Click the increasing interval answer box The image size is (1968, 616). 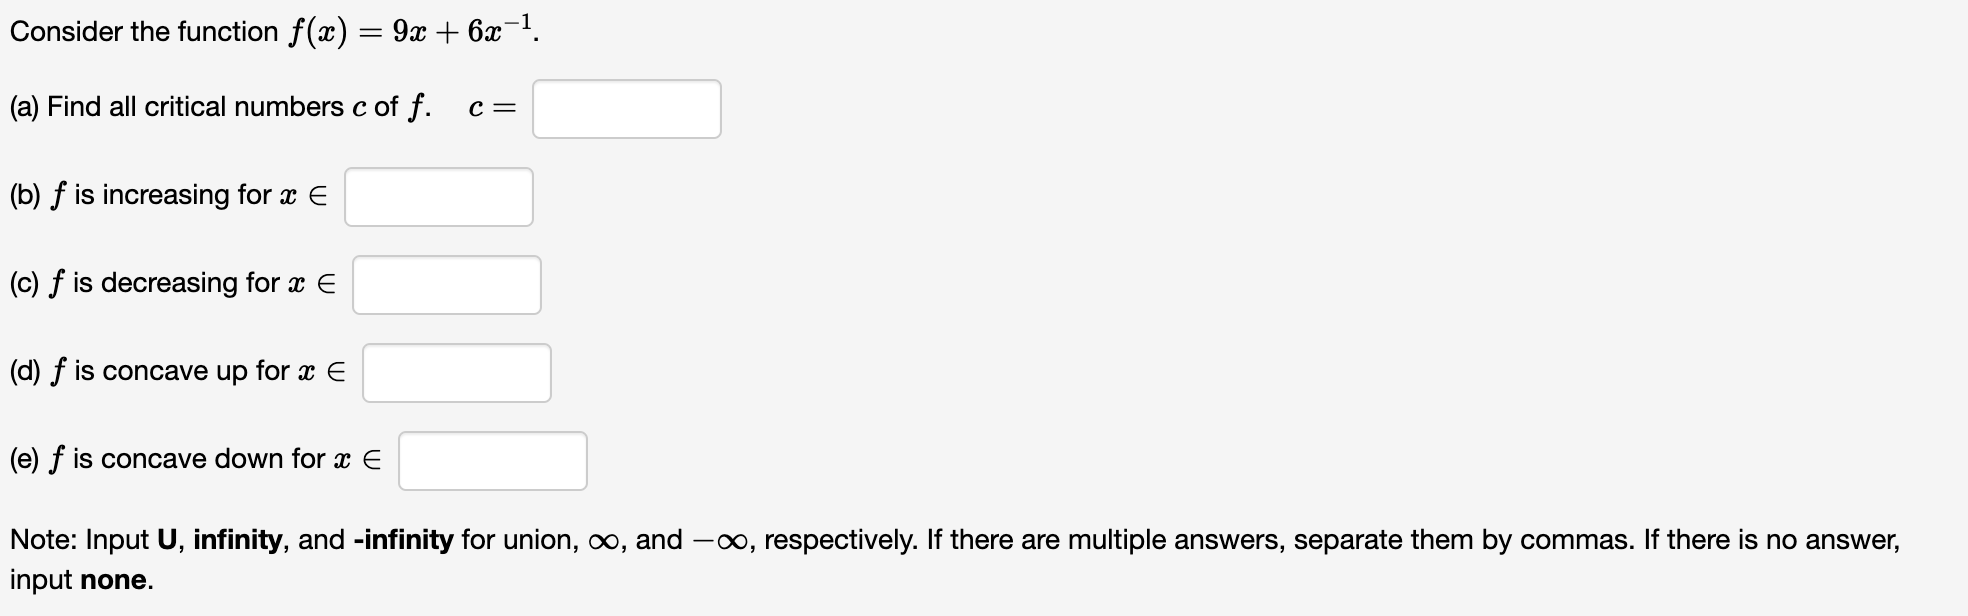click(438, 196)
